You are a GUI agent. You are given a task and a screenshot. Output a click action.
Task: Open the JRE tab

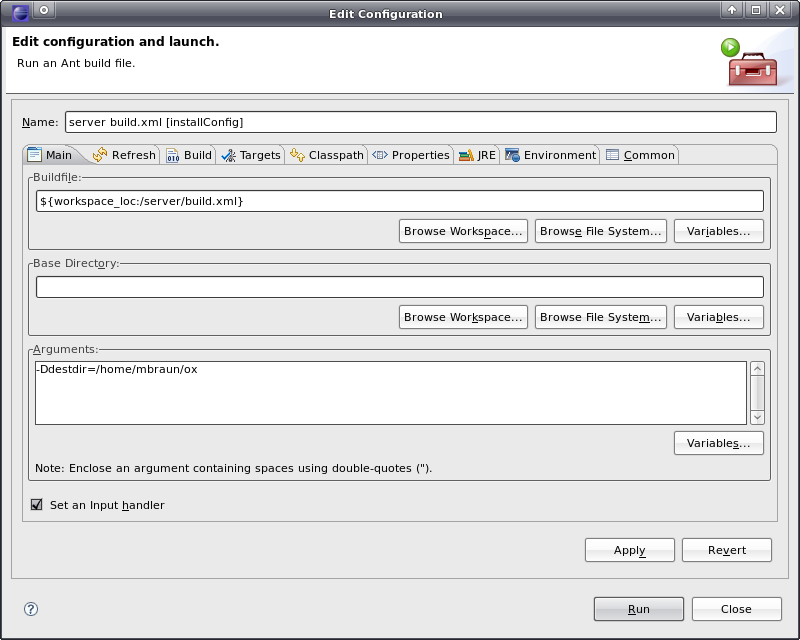pyautogui.click(x=477, y=155)
